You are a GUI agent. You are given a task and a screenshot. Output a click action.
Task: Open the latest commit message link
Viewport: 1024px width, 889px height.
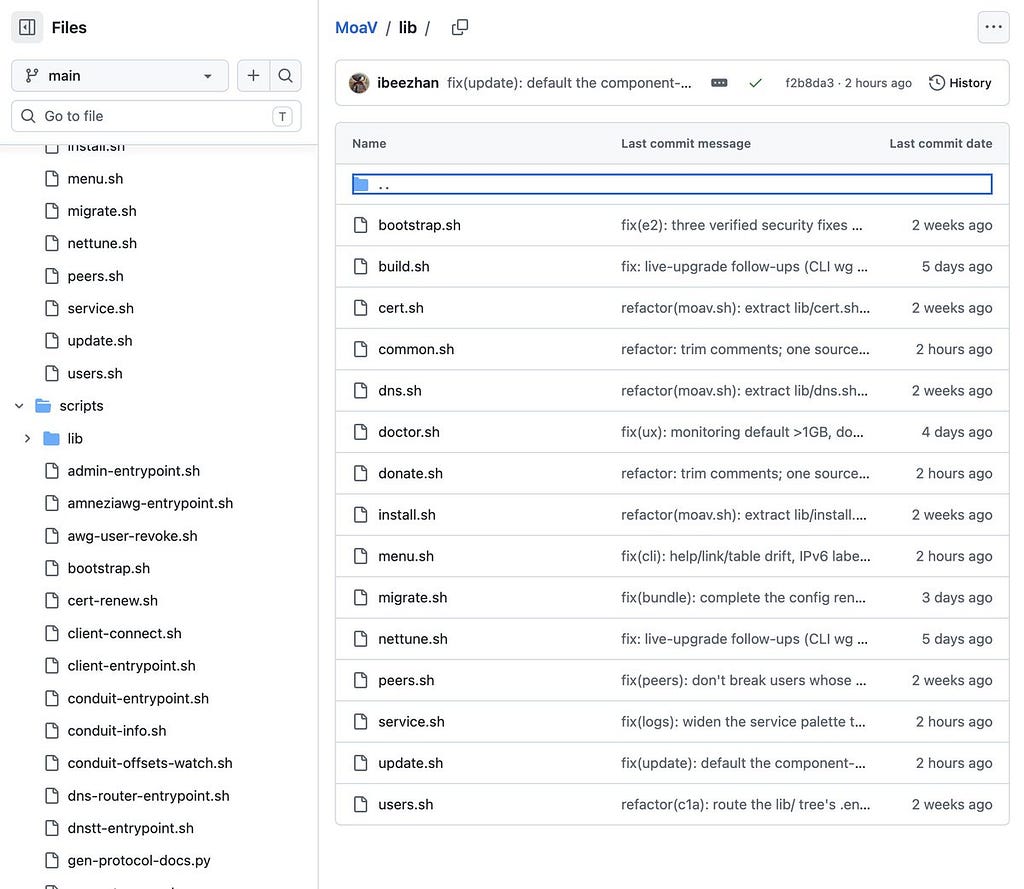click(569, 83)
